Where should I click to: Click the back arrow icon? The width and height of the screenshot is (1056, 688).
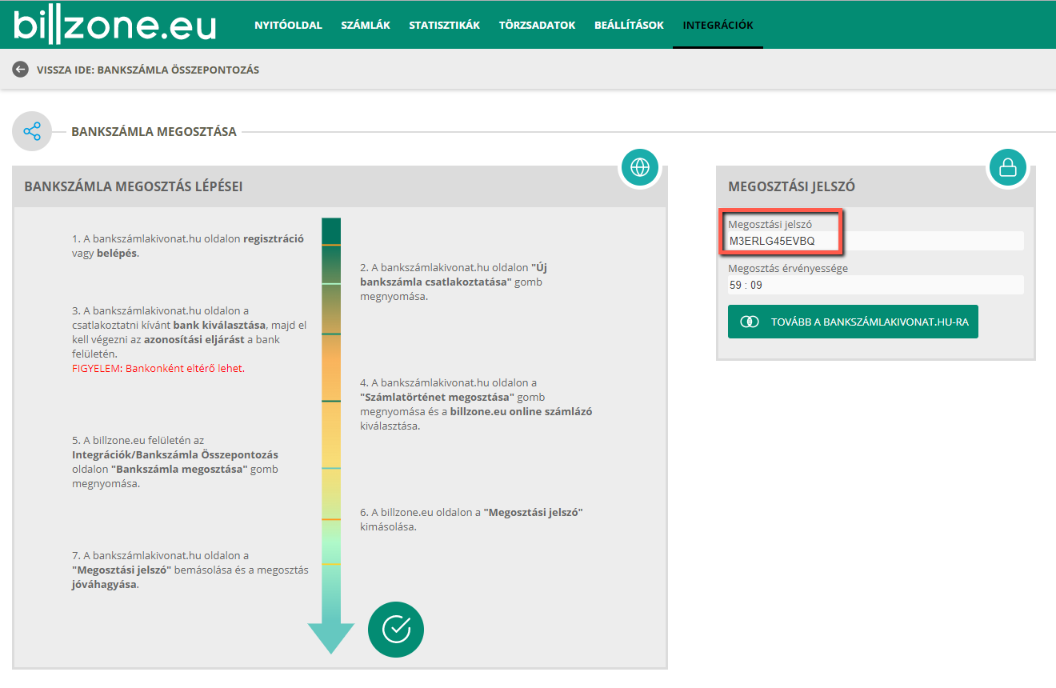tap(20, 69)
